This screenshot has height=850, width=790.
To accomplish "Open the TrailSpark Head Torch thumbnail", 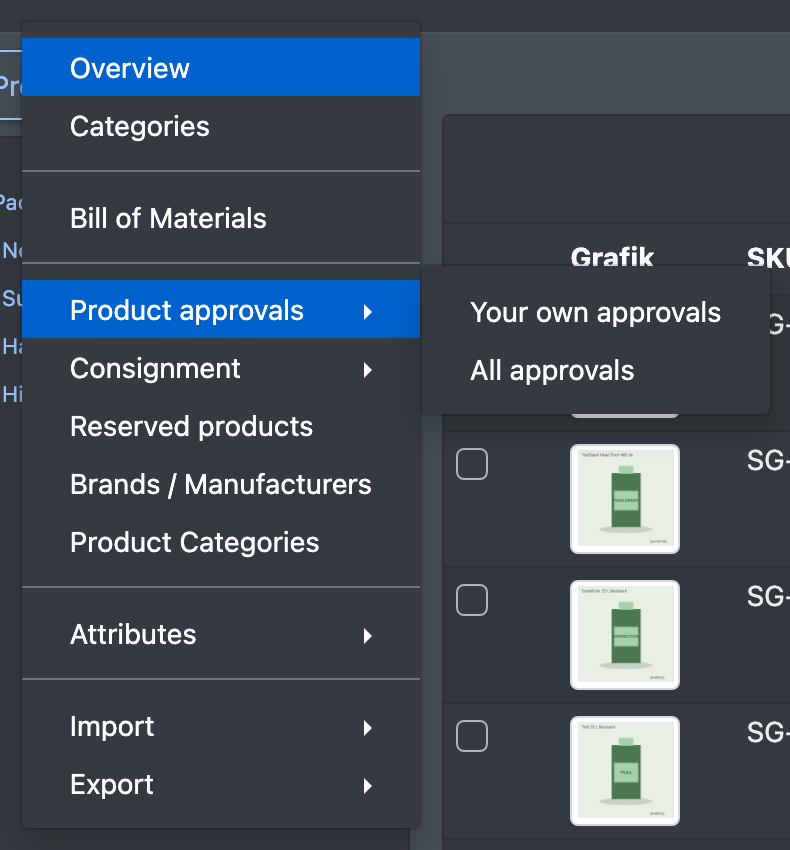I will 625,499.
